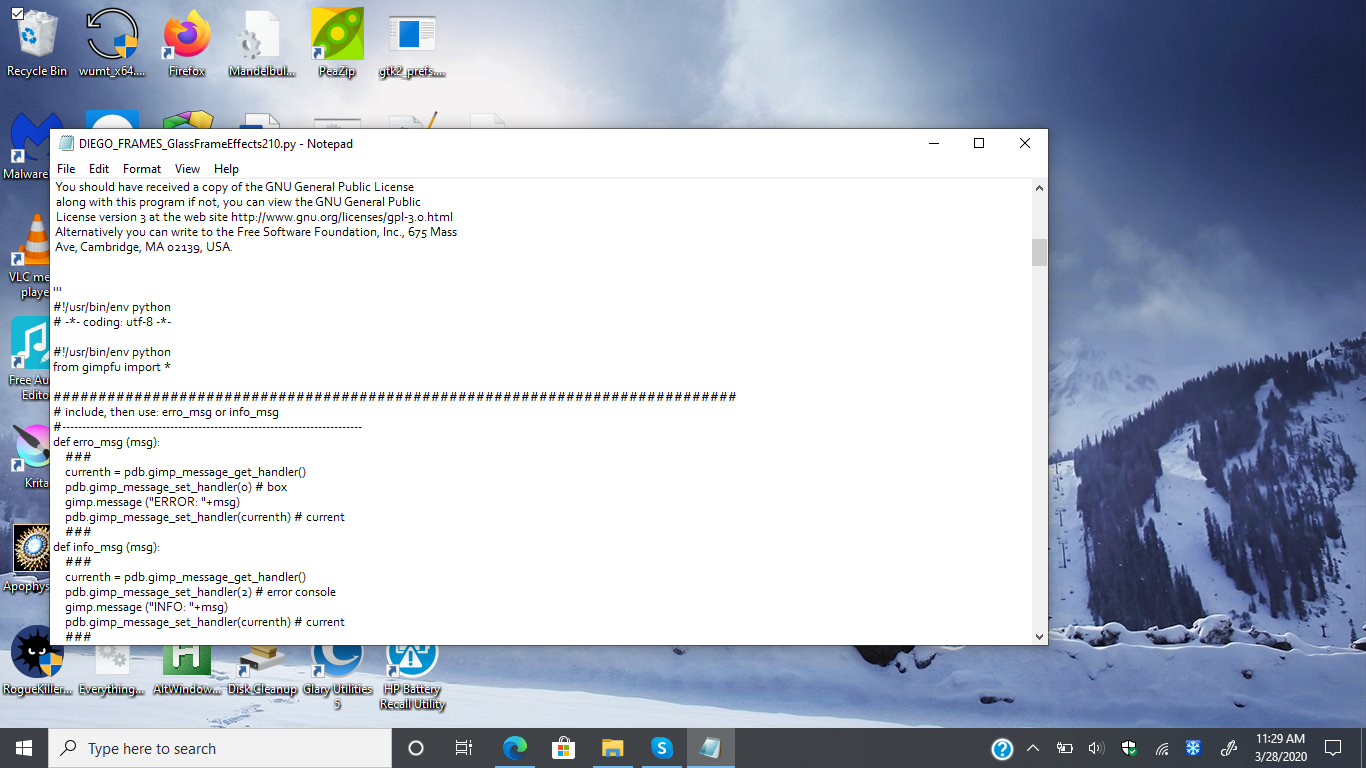Open the Help menu
Image resolution: width=1366 pixels, height=768 pixels.
point(227,169)
